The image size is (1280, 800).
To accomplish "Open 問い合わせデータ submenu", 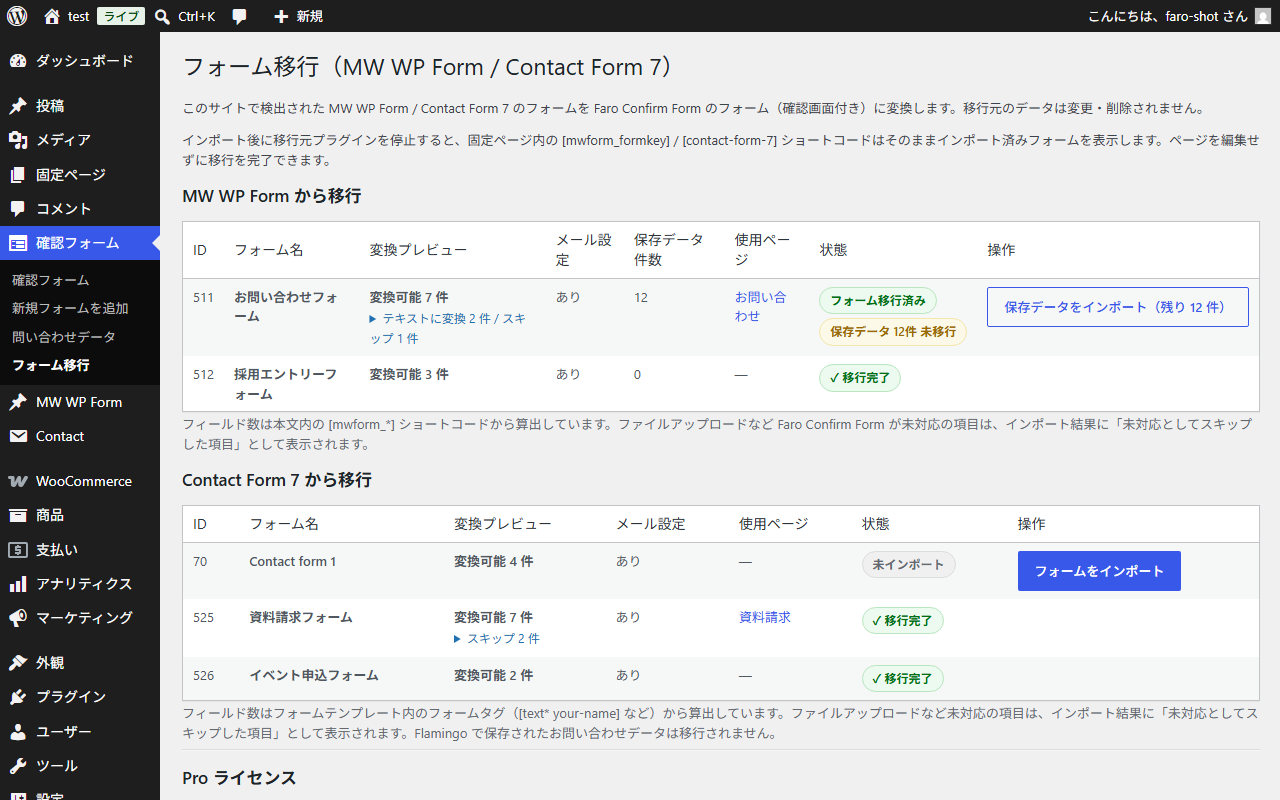I will (64, 337).
